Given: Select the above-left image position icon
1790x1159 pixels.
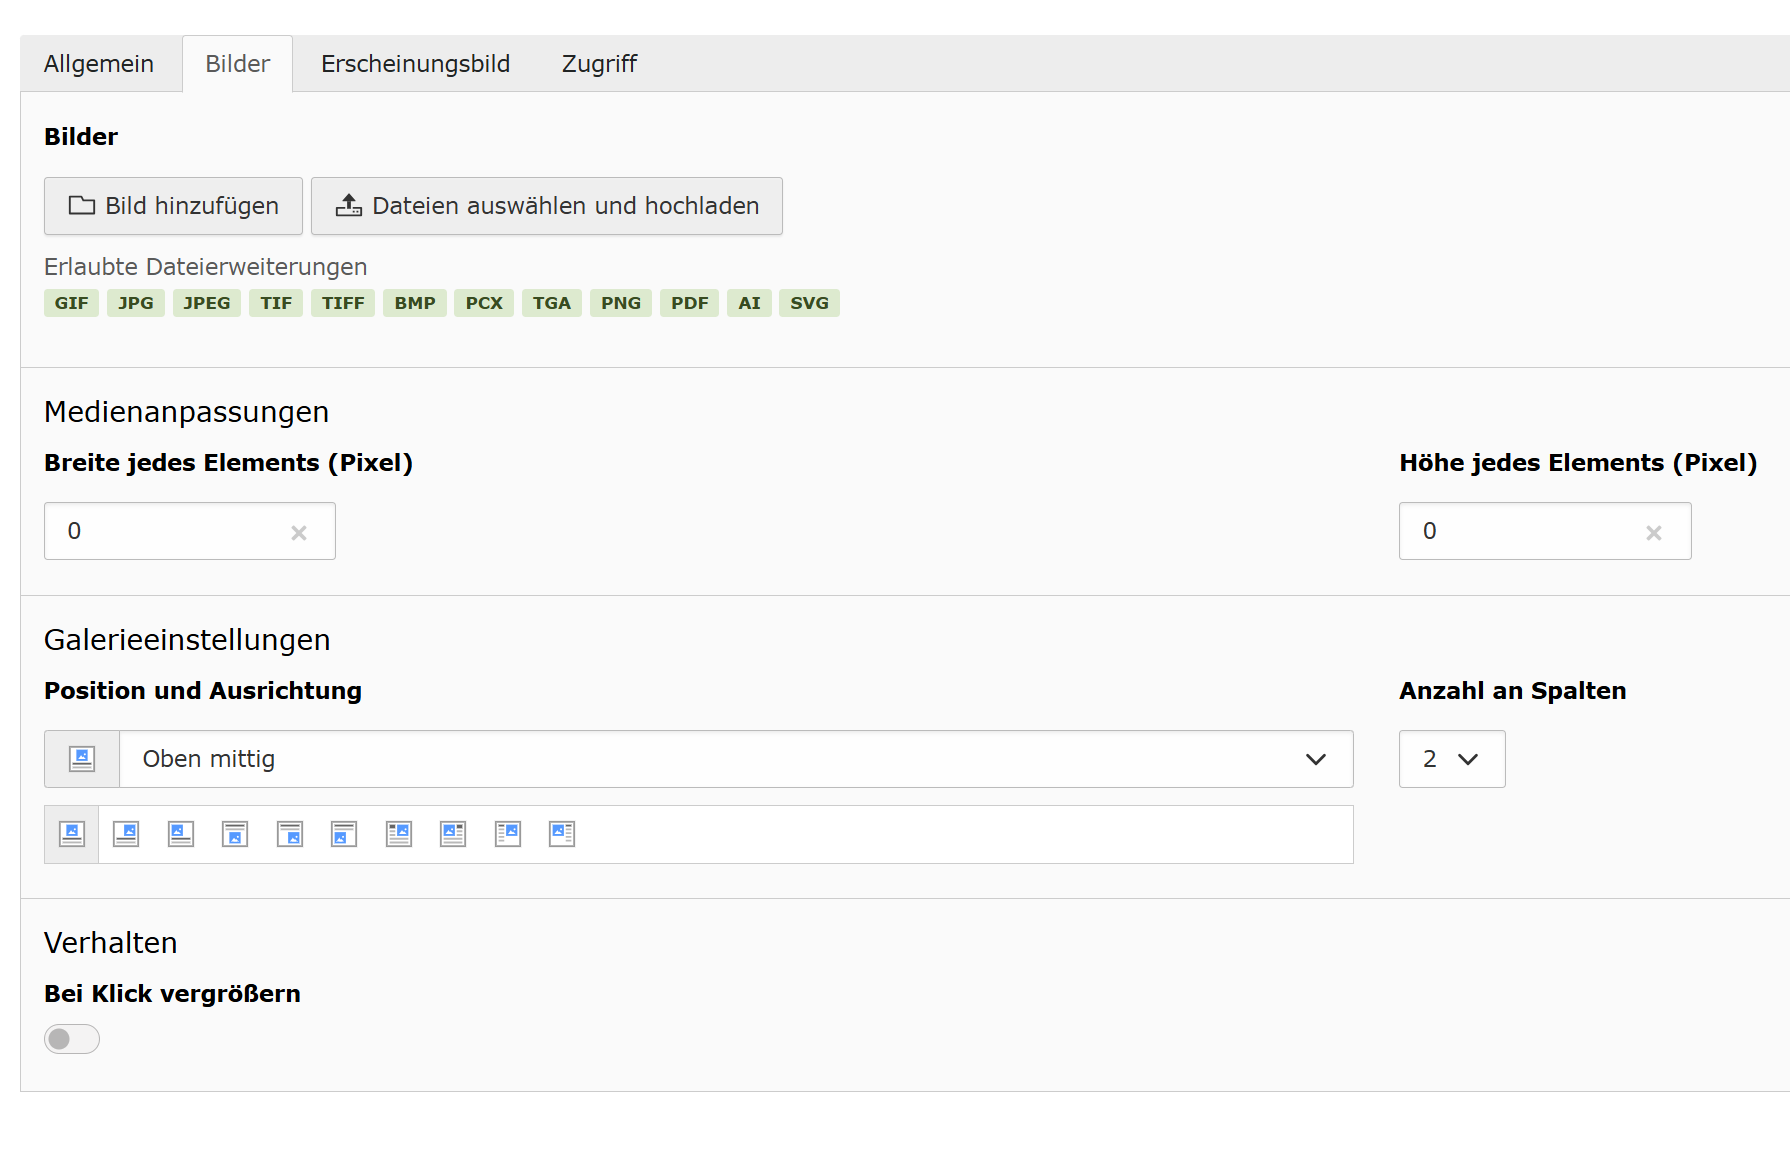Looking at the screenshot, I should (x=181, y=834).
